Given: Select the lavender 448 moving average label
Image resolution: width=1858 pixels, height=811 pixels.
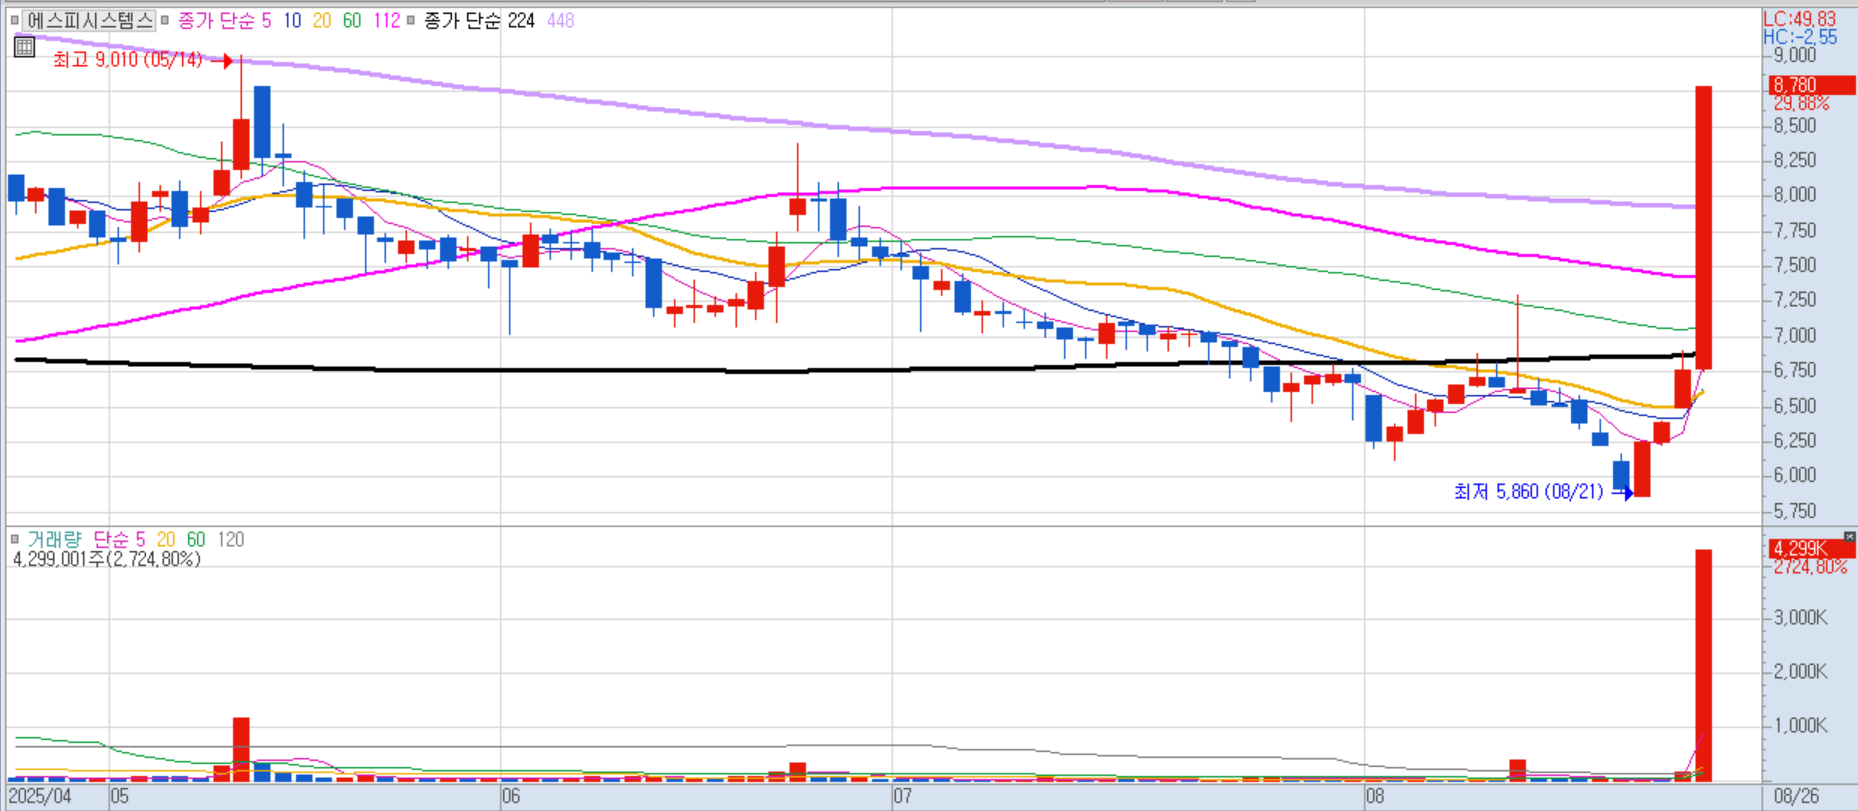Looking at the screenshot, I should click(x=561, y=20).
